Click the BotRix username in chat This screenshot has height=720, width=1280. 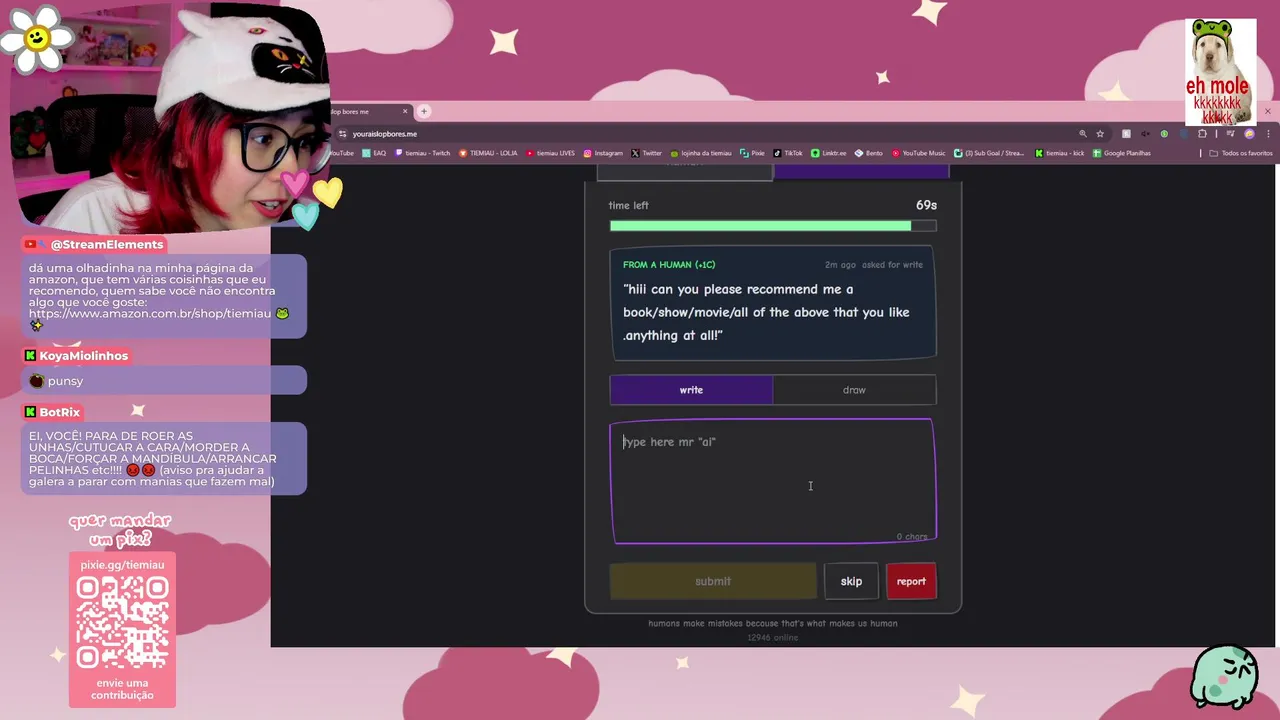point(60,412)
